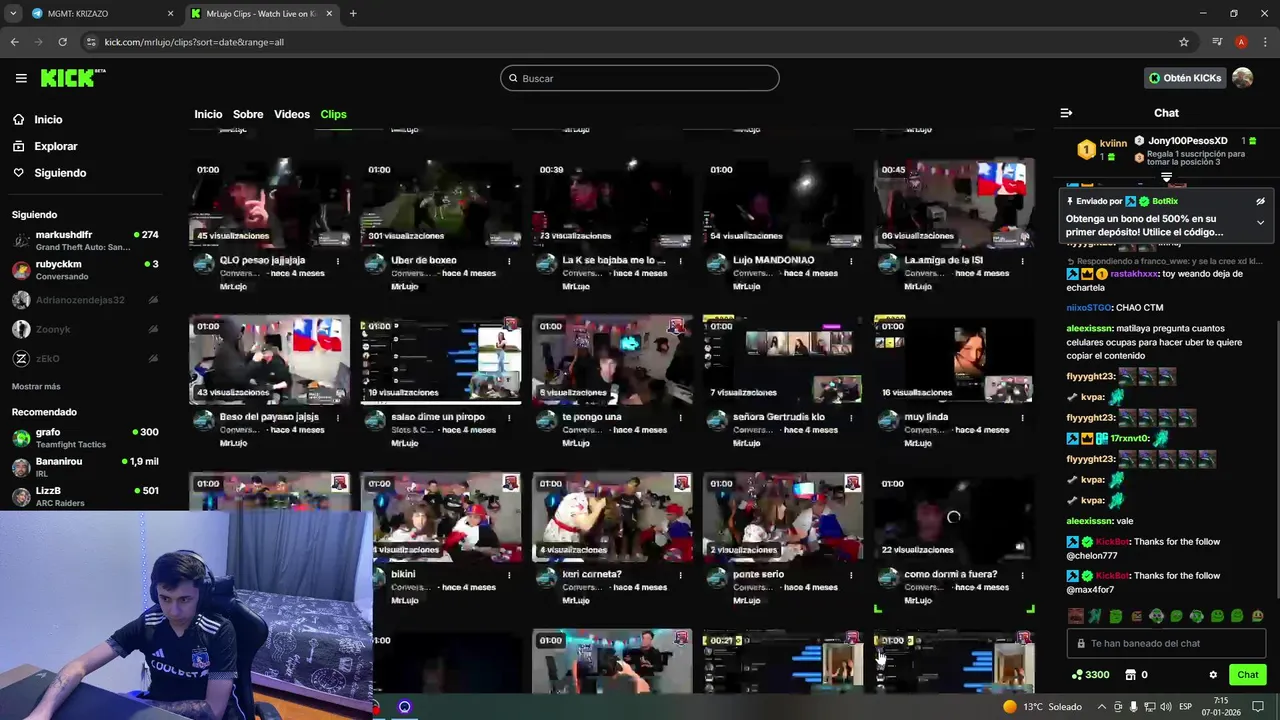Open chat settings gear icon
The image size is (1280, 720).
[x=1213, y=675]
